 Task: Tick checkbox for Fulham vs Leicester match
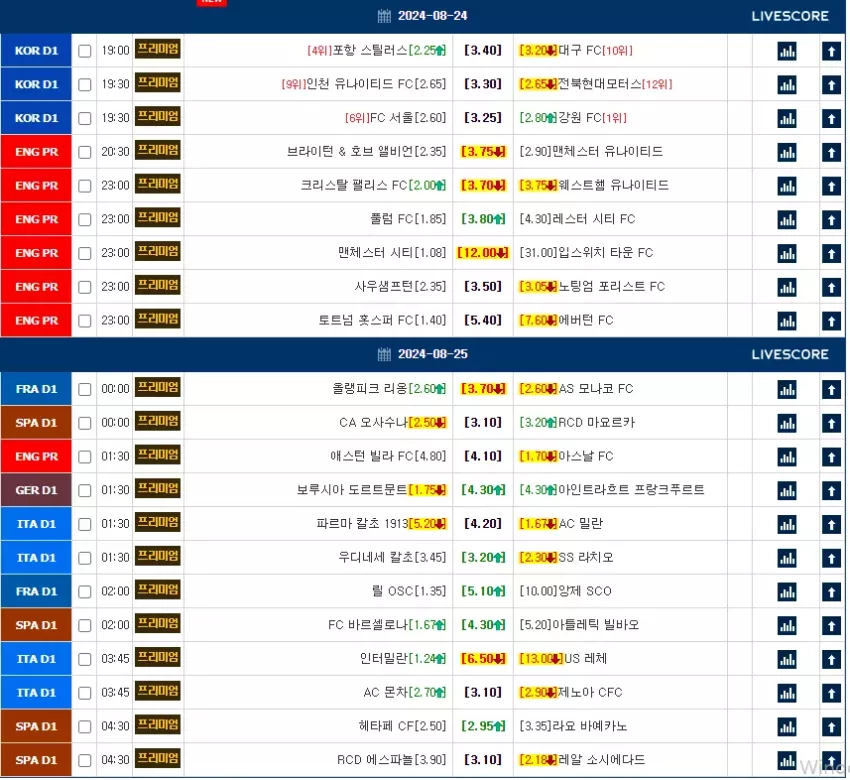[x=85, y=220]
